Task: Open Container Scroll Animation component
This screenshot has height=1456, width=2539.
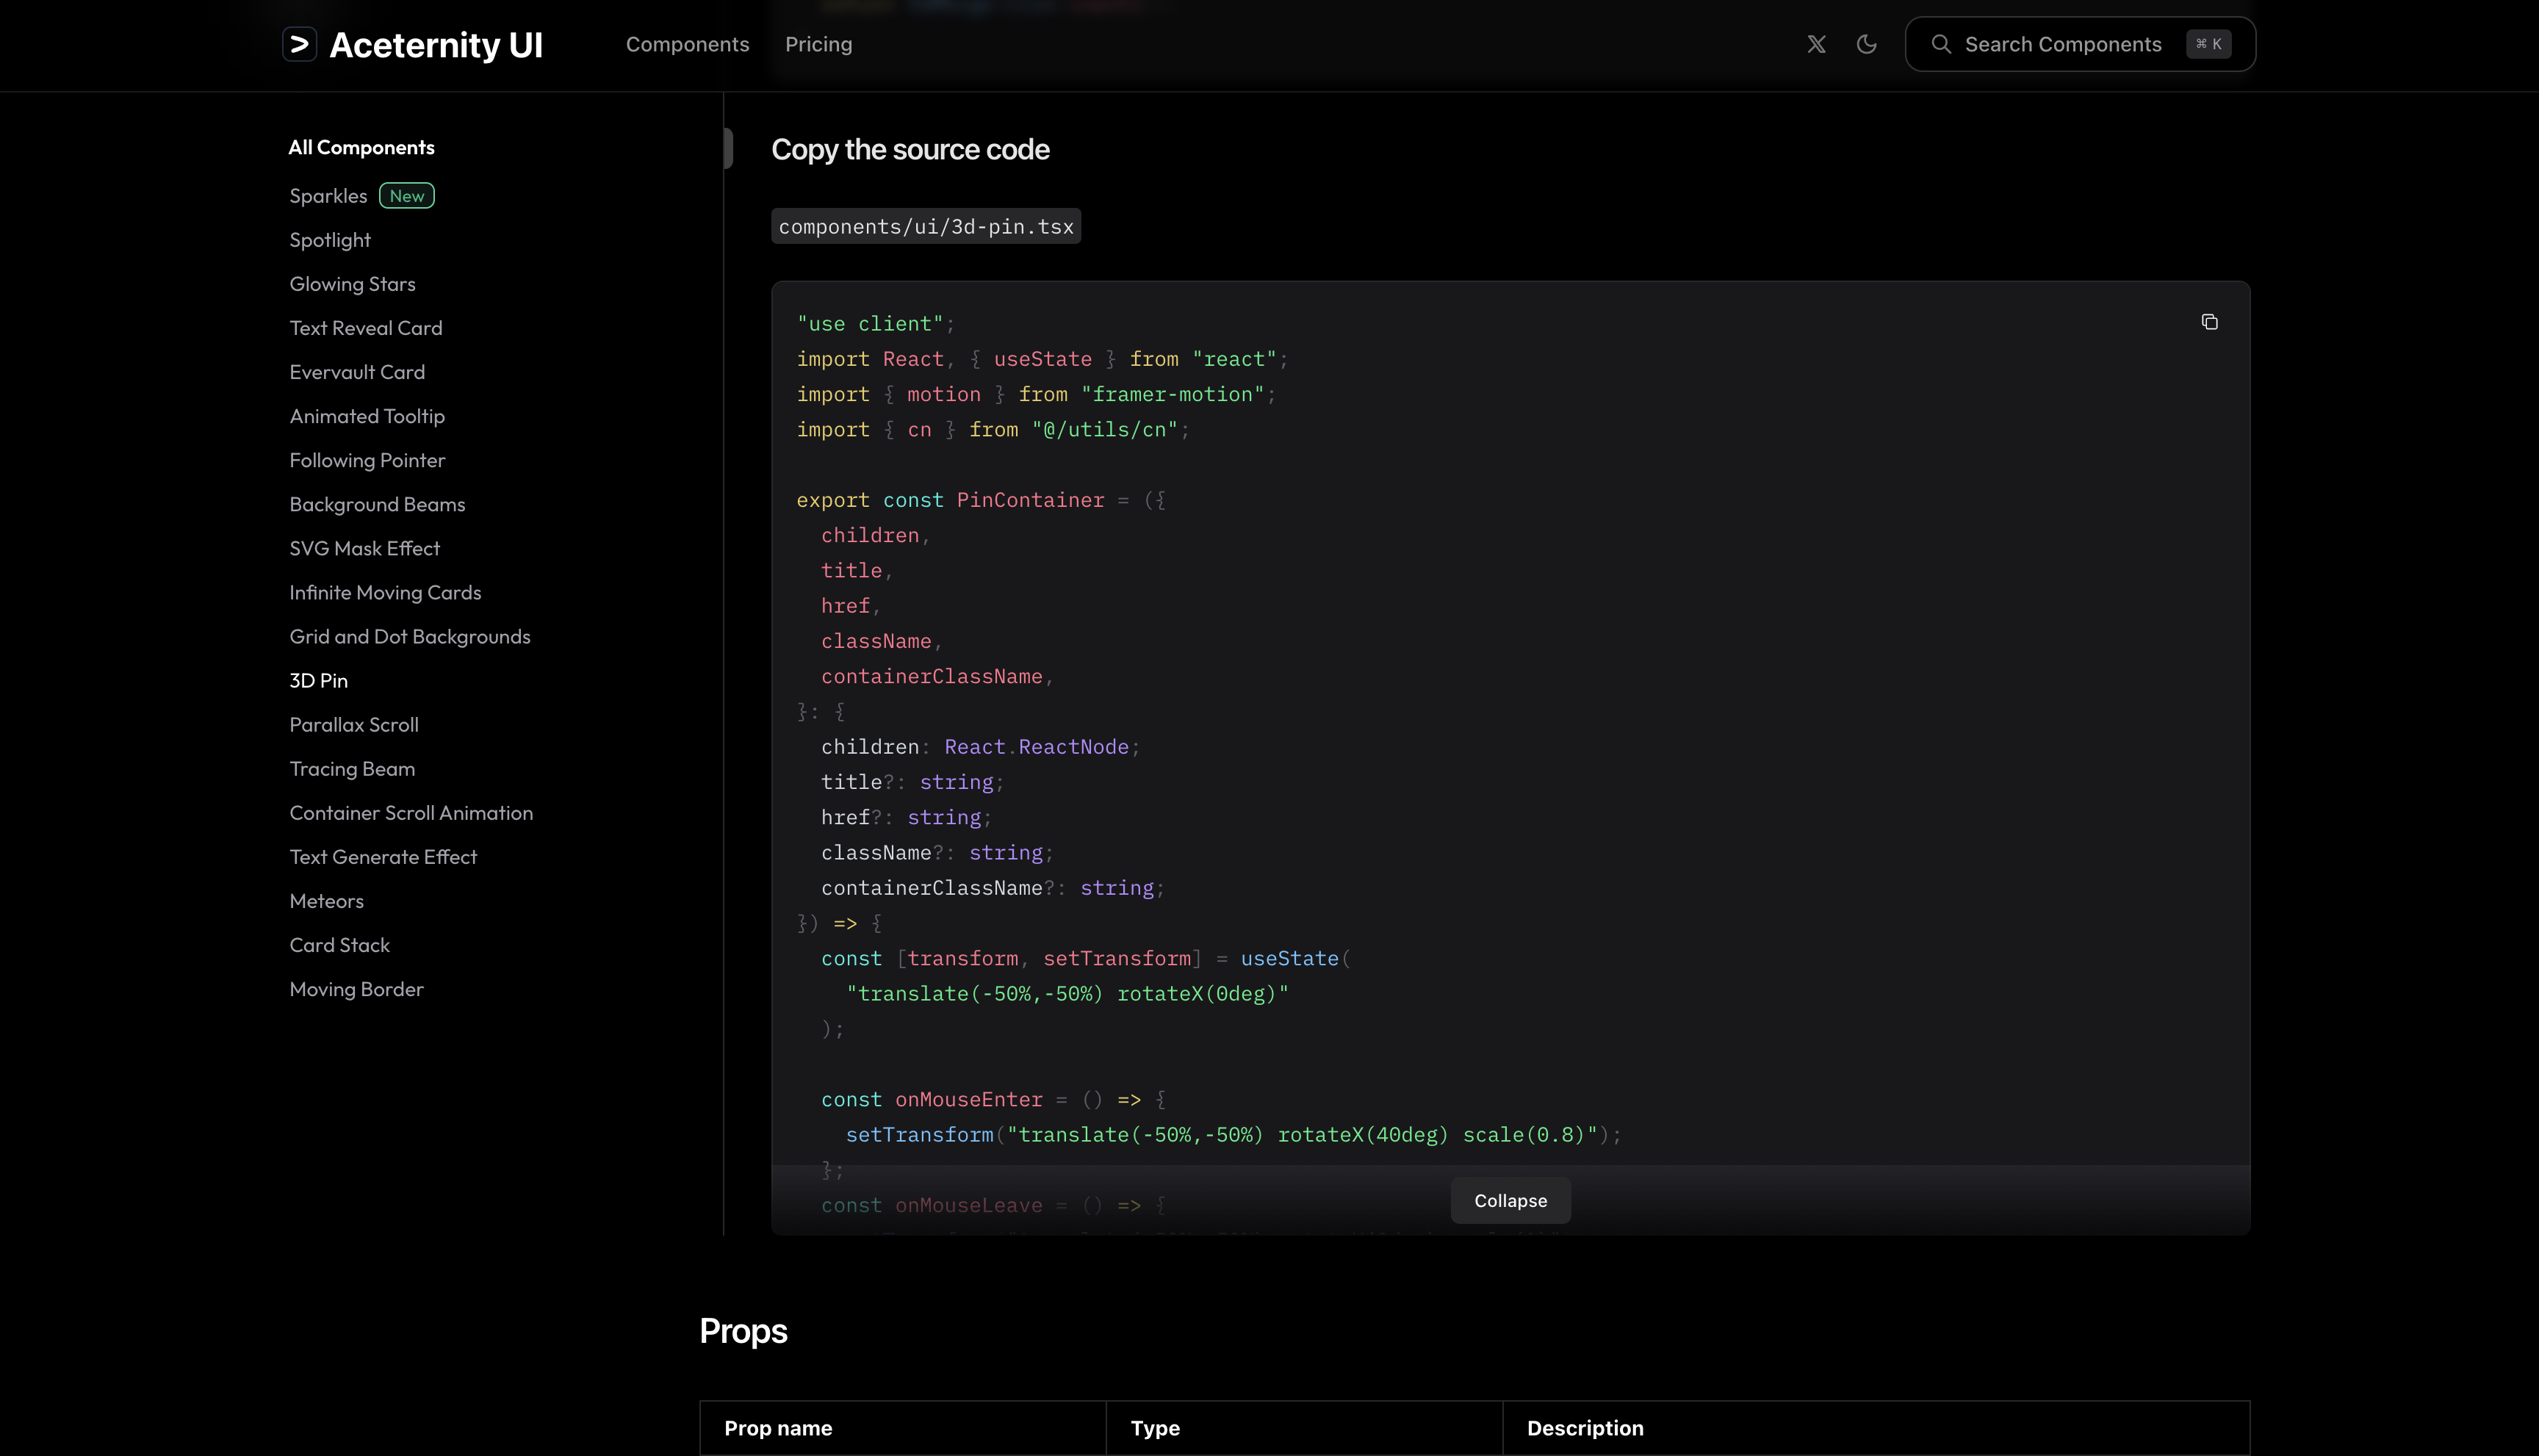Action: pos(411,812)
